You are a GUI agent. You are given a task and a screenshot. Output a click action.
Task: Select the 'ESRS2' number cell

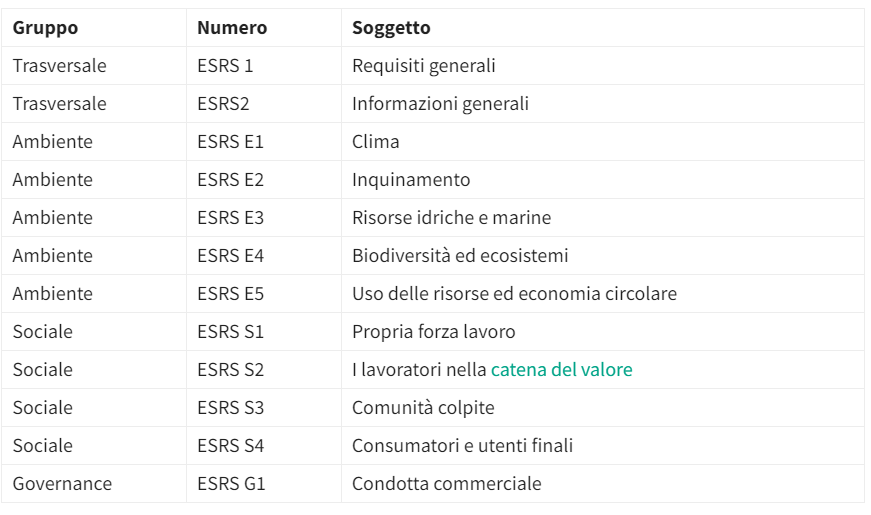point(224,104)
